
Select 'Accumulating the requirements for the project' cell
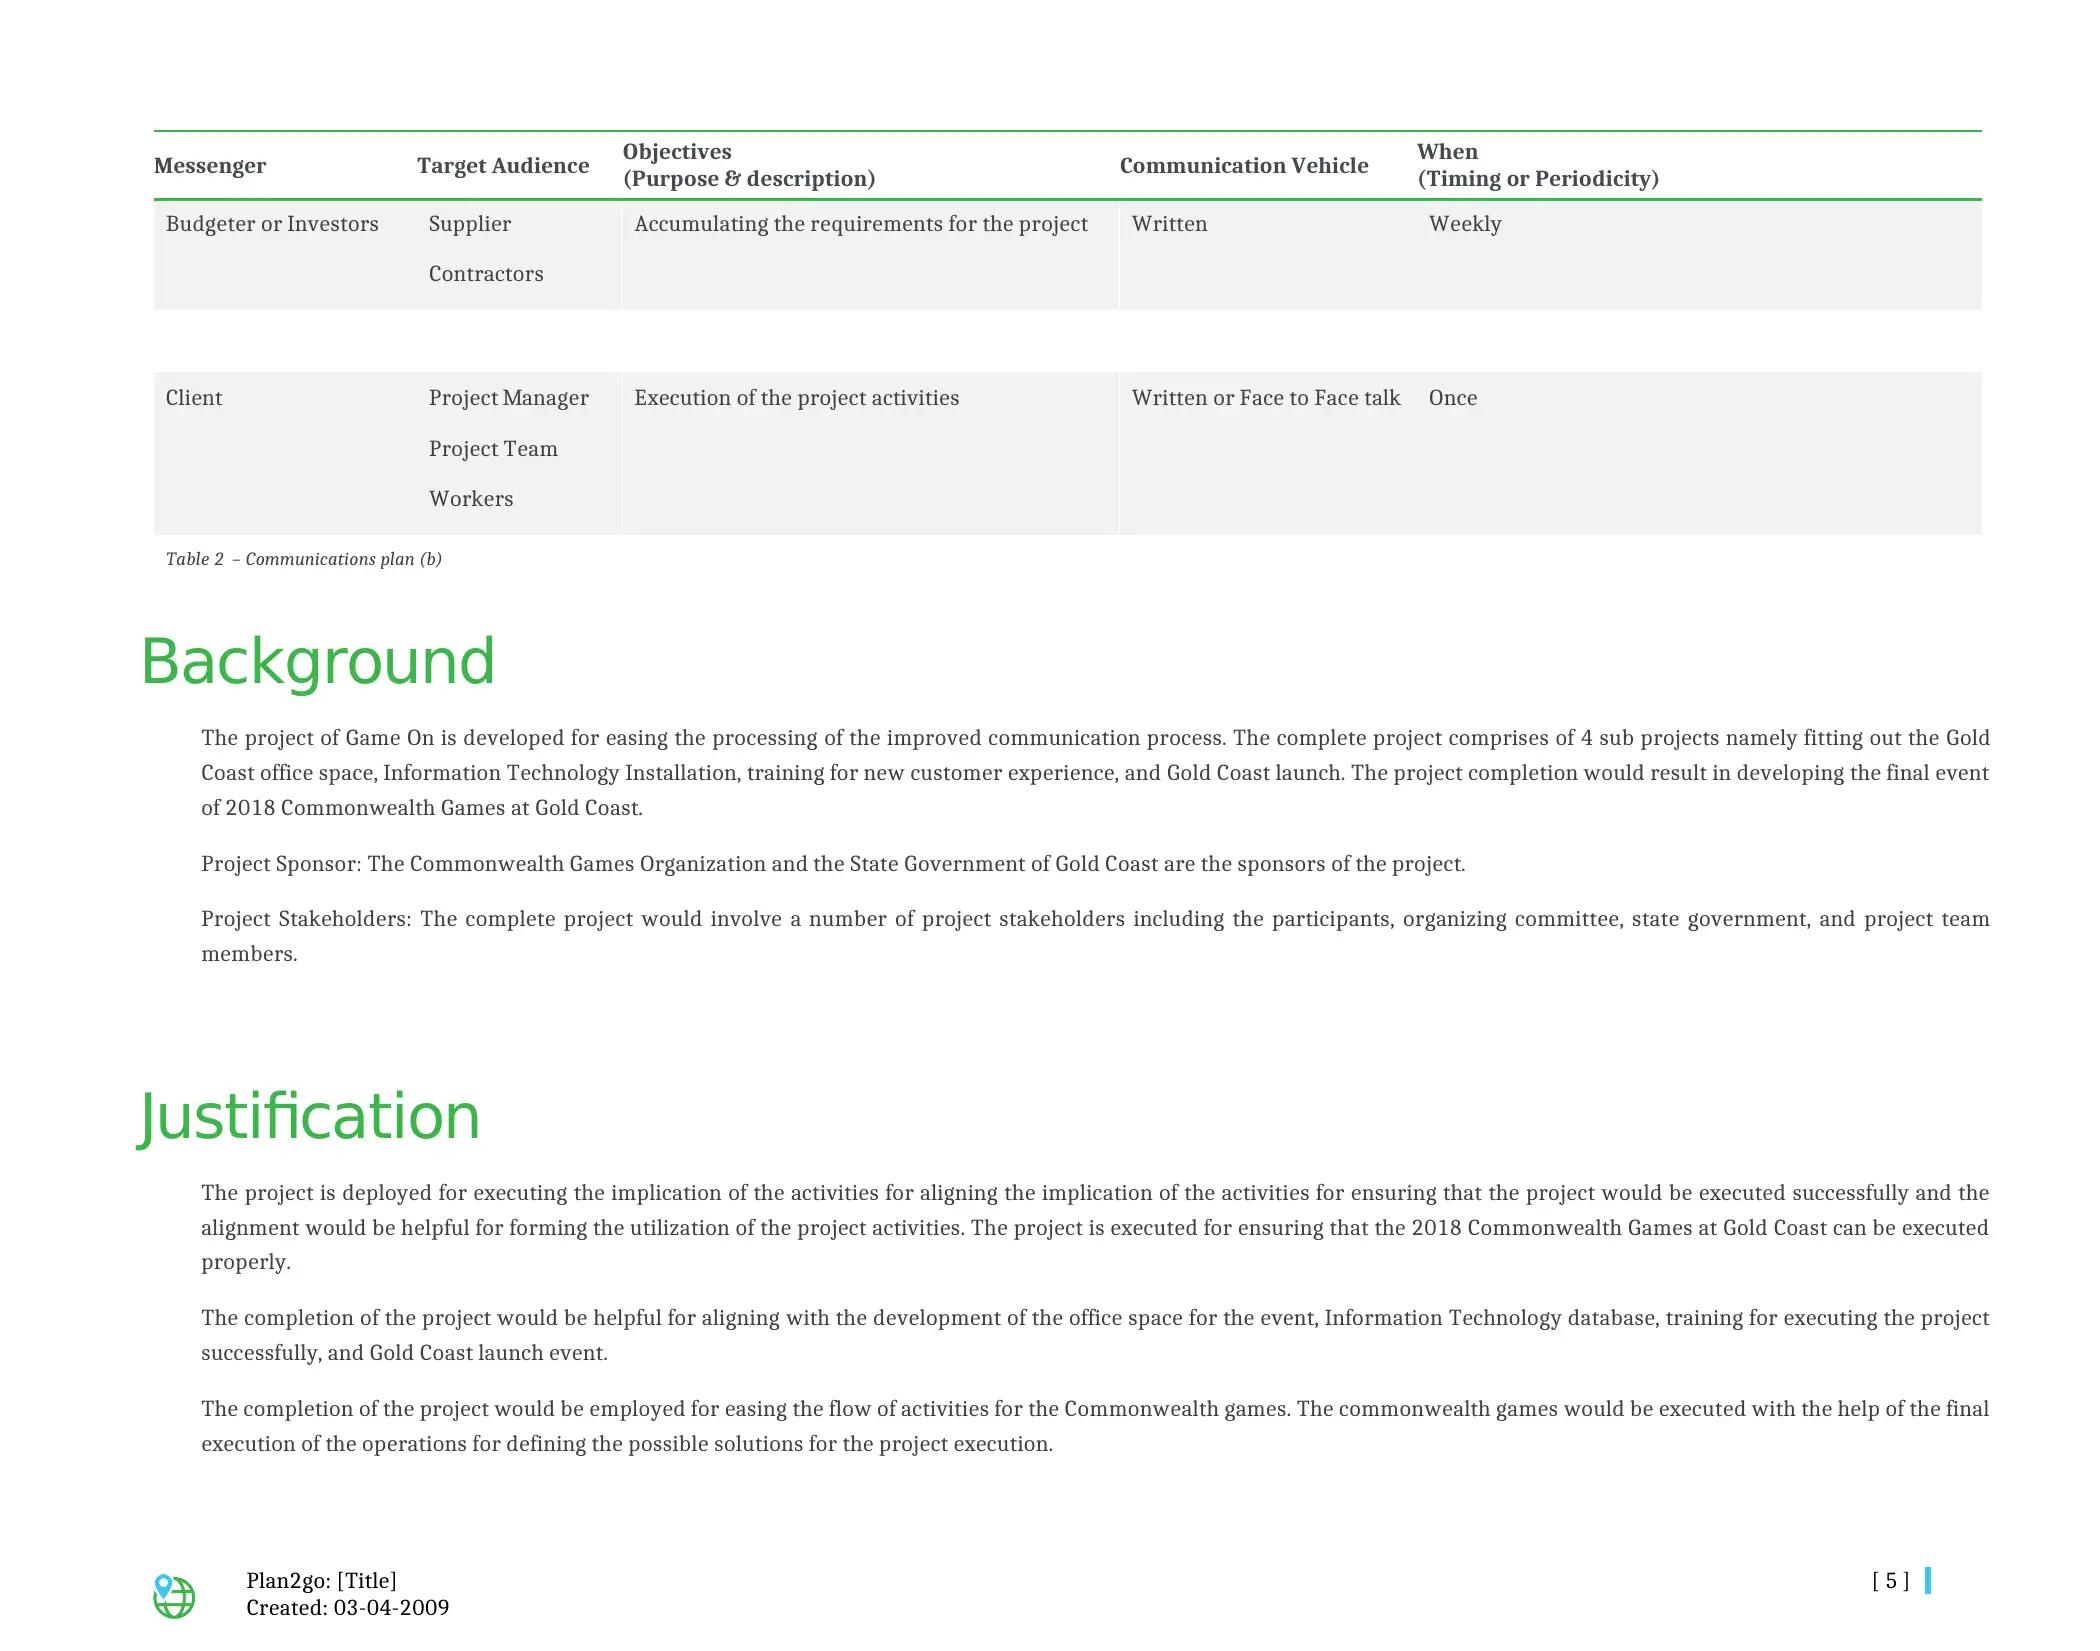coord(861,224)
